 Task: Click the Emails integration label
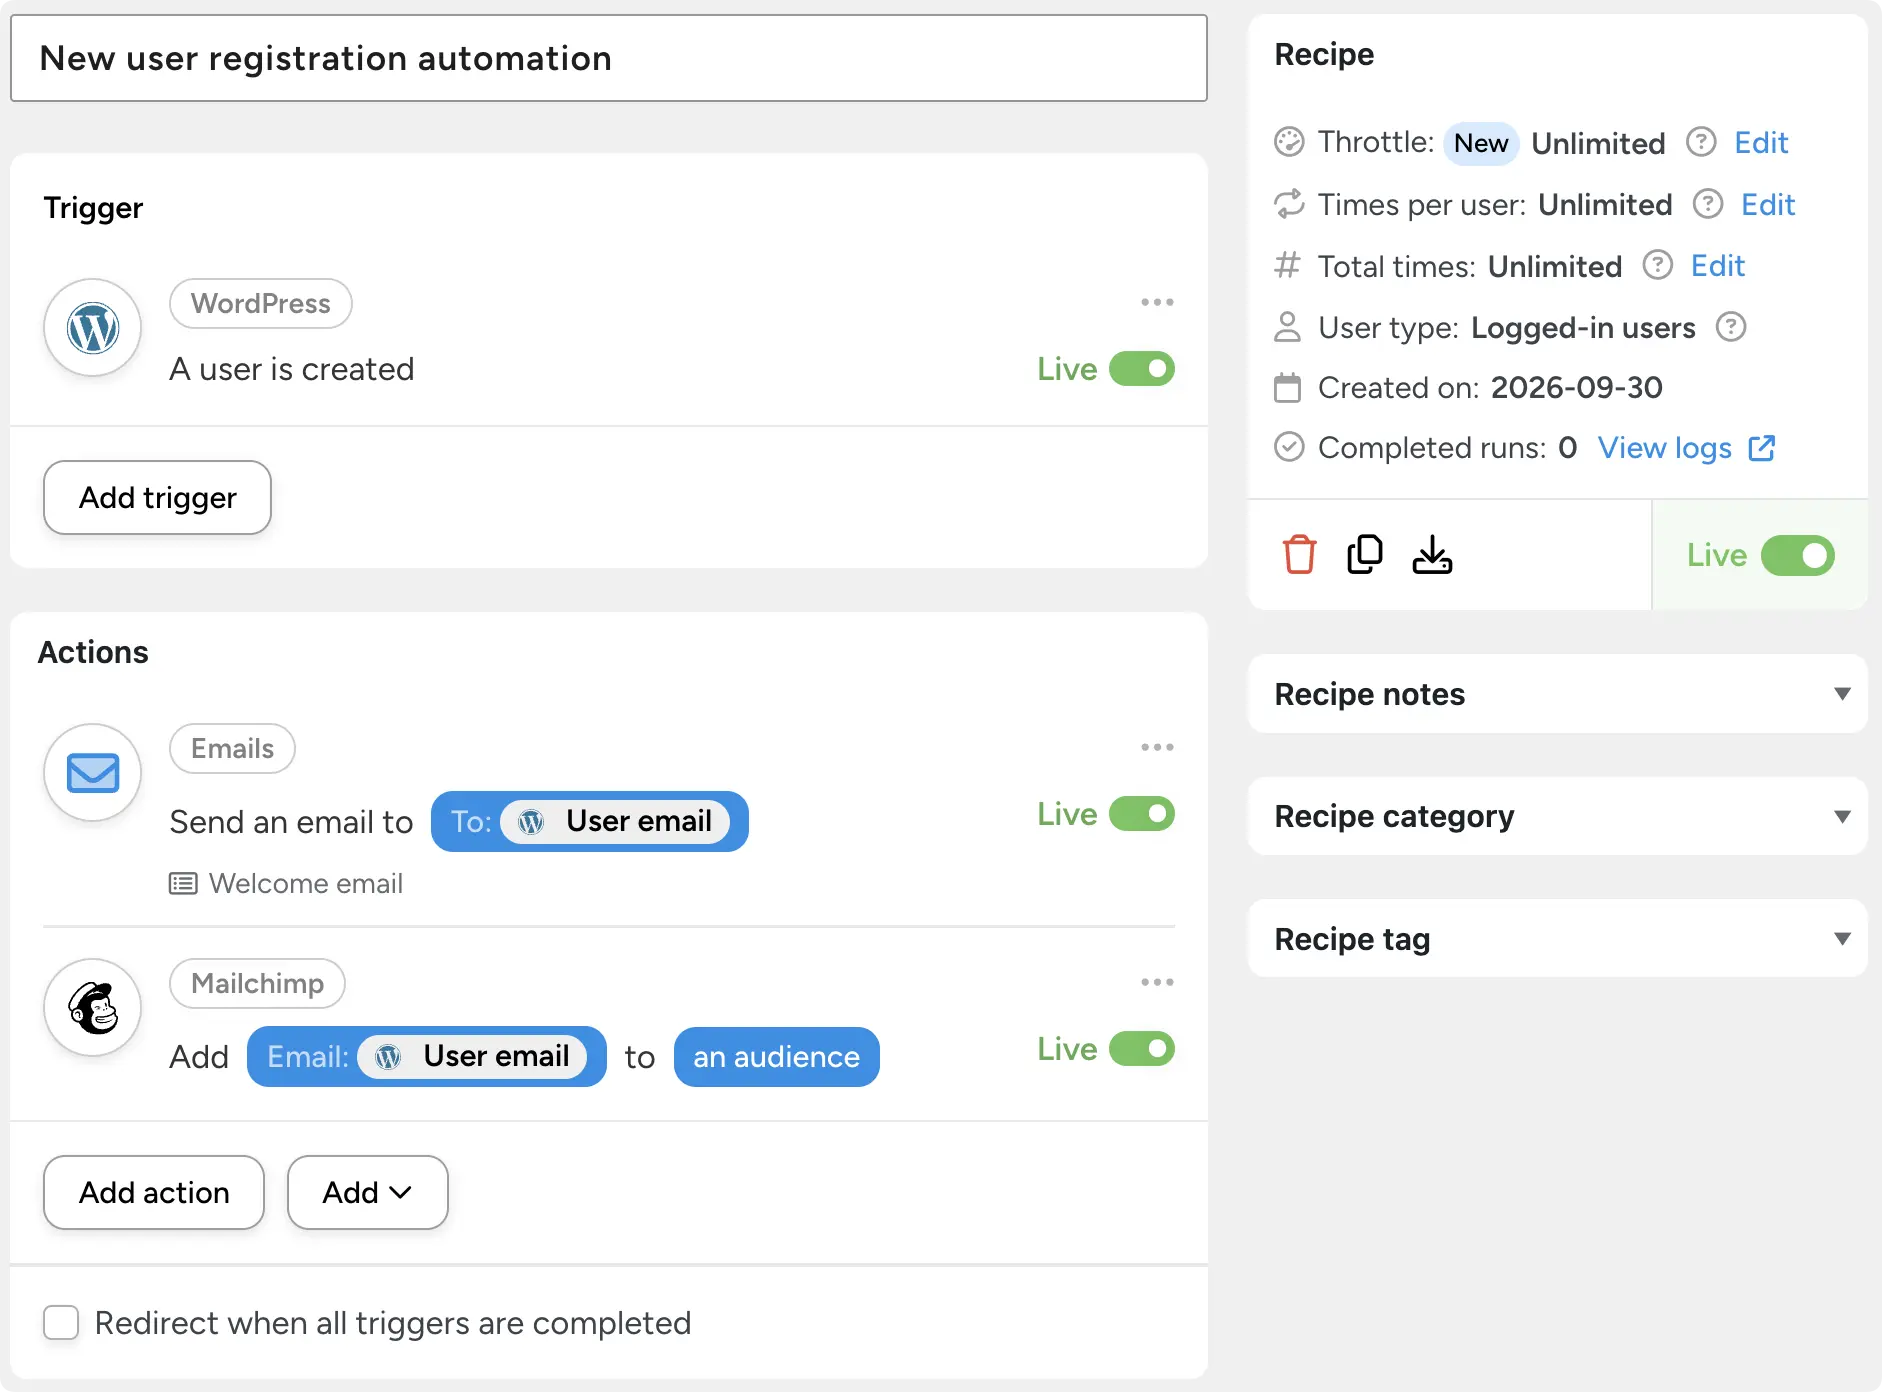(233, 748)
